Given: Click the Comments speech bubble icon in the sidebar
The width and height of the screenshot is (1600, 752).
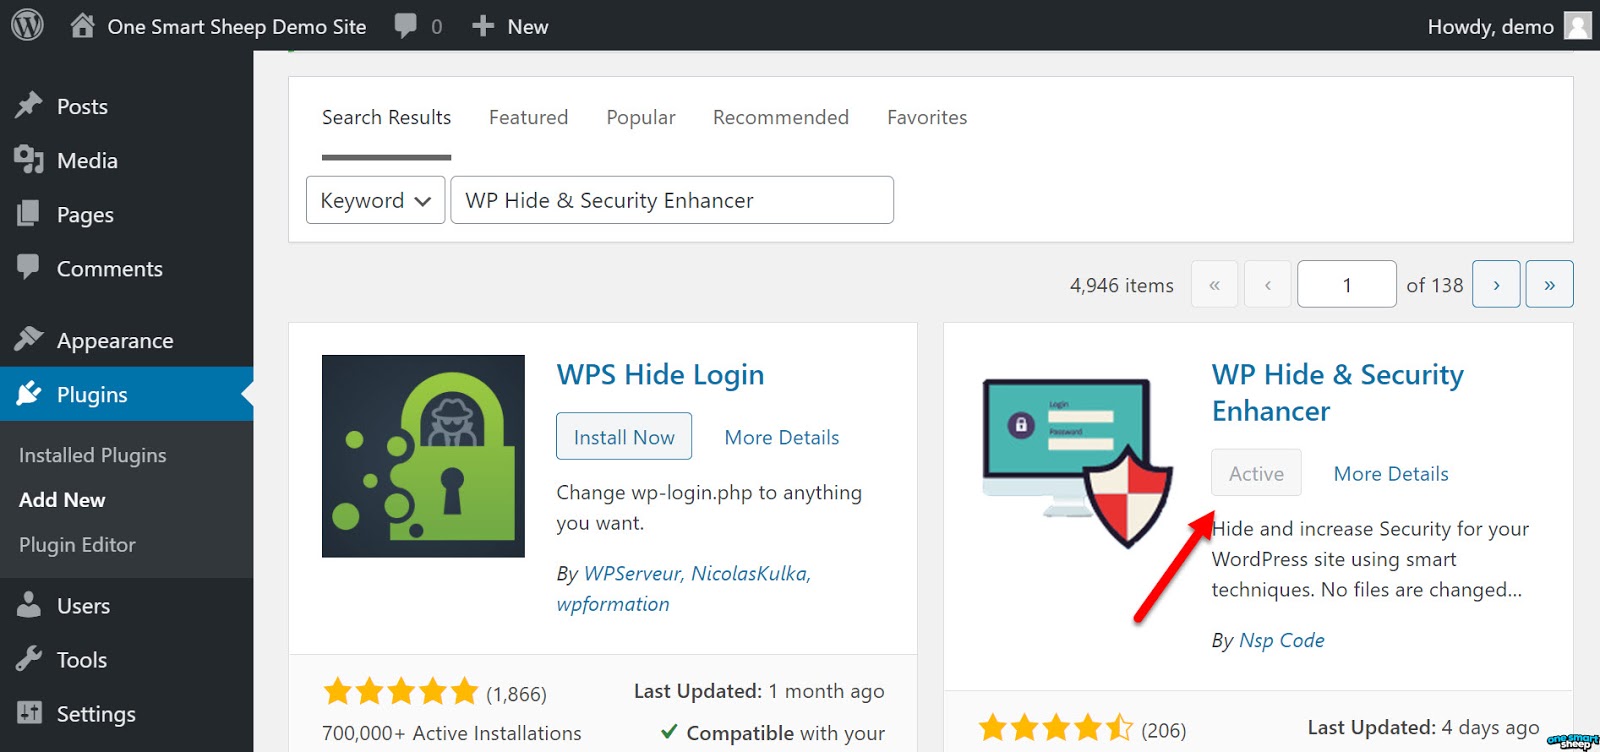Looking at the screenshot, I should point(29,267).
